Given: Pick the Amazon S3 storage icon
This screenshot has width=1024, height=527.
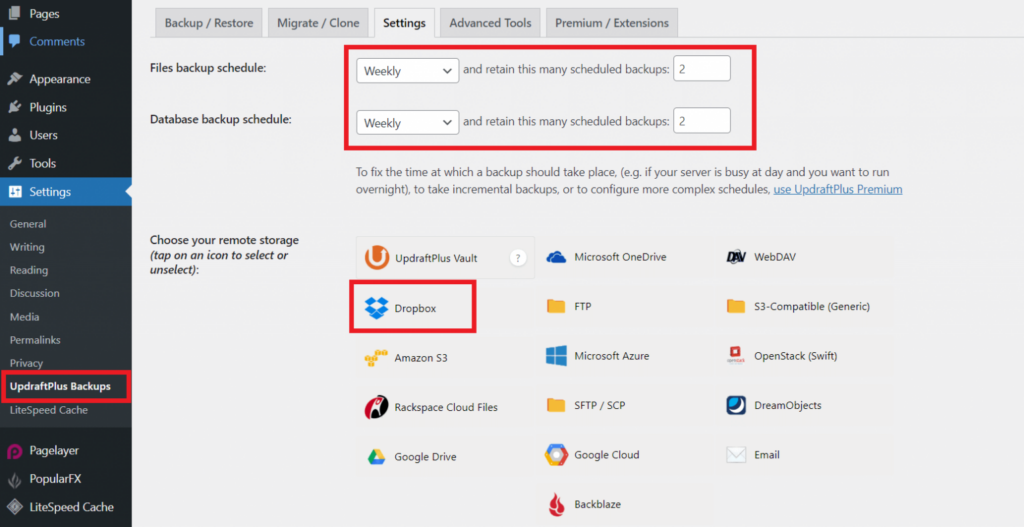Looking at the screenshot, I should pyautogui.click(x=376, y=358).
